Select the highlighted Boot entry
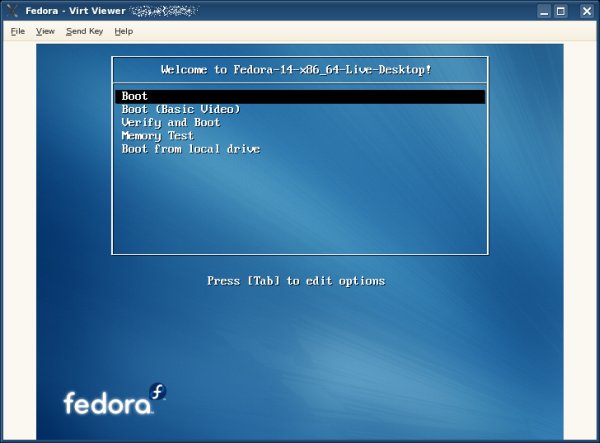The image size is (600, 443). [x=300, y=96]
